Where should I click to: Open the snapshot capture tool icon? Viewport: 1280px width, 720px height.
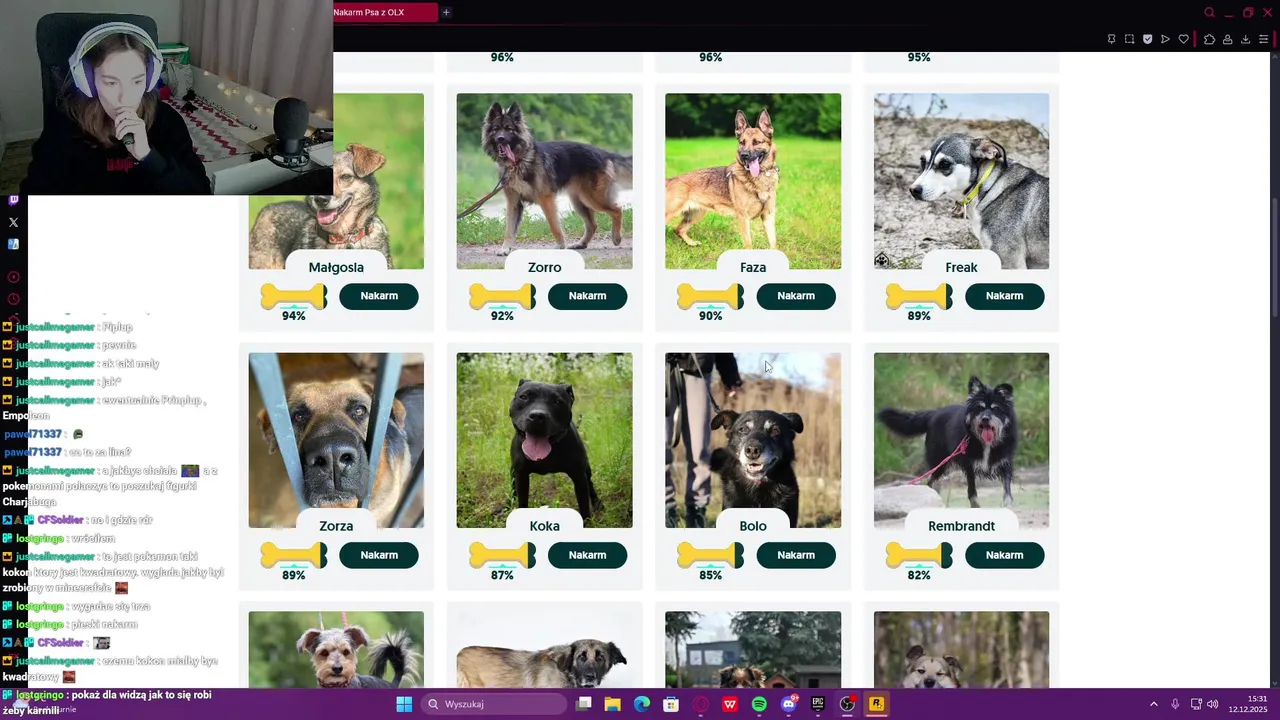(1129, 39)
